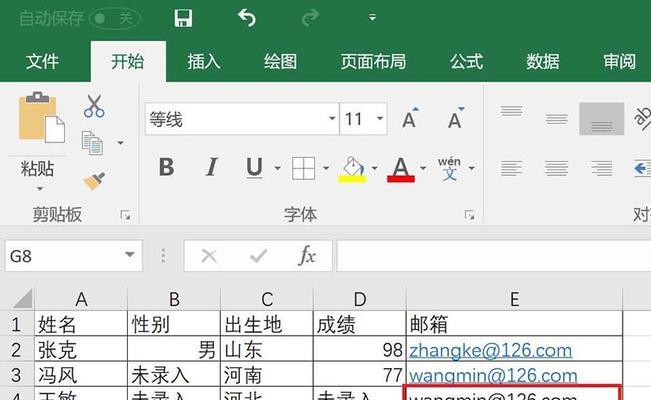Open the 审阅 ribbon tab
651x400 pixels.
coord(619,61)
